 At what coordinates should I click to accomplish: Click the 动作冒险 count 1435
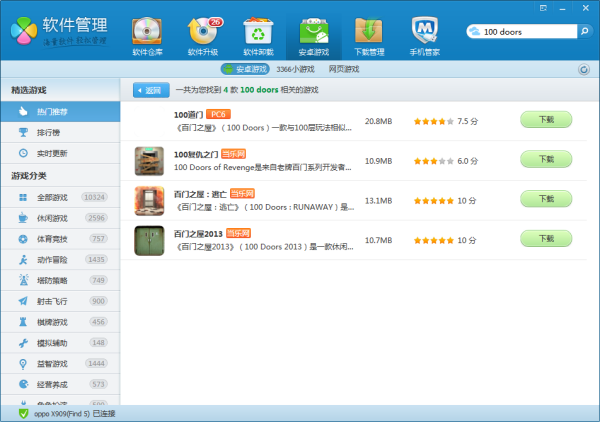coord(96,259)
